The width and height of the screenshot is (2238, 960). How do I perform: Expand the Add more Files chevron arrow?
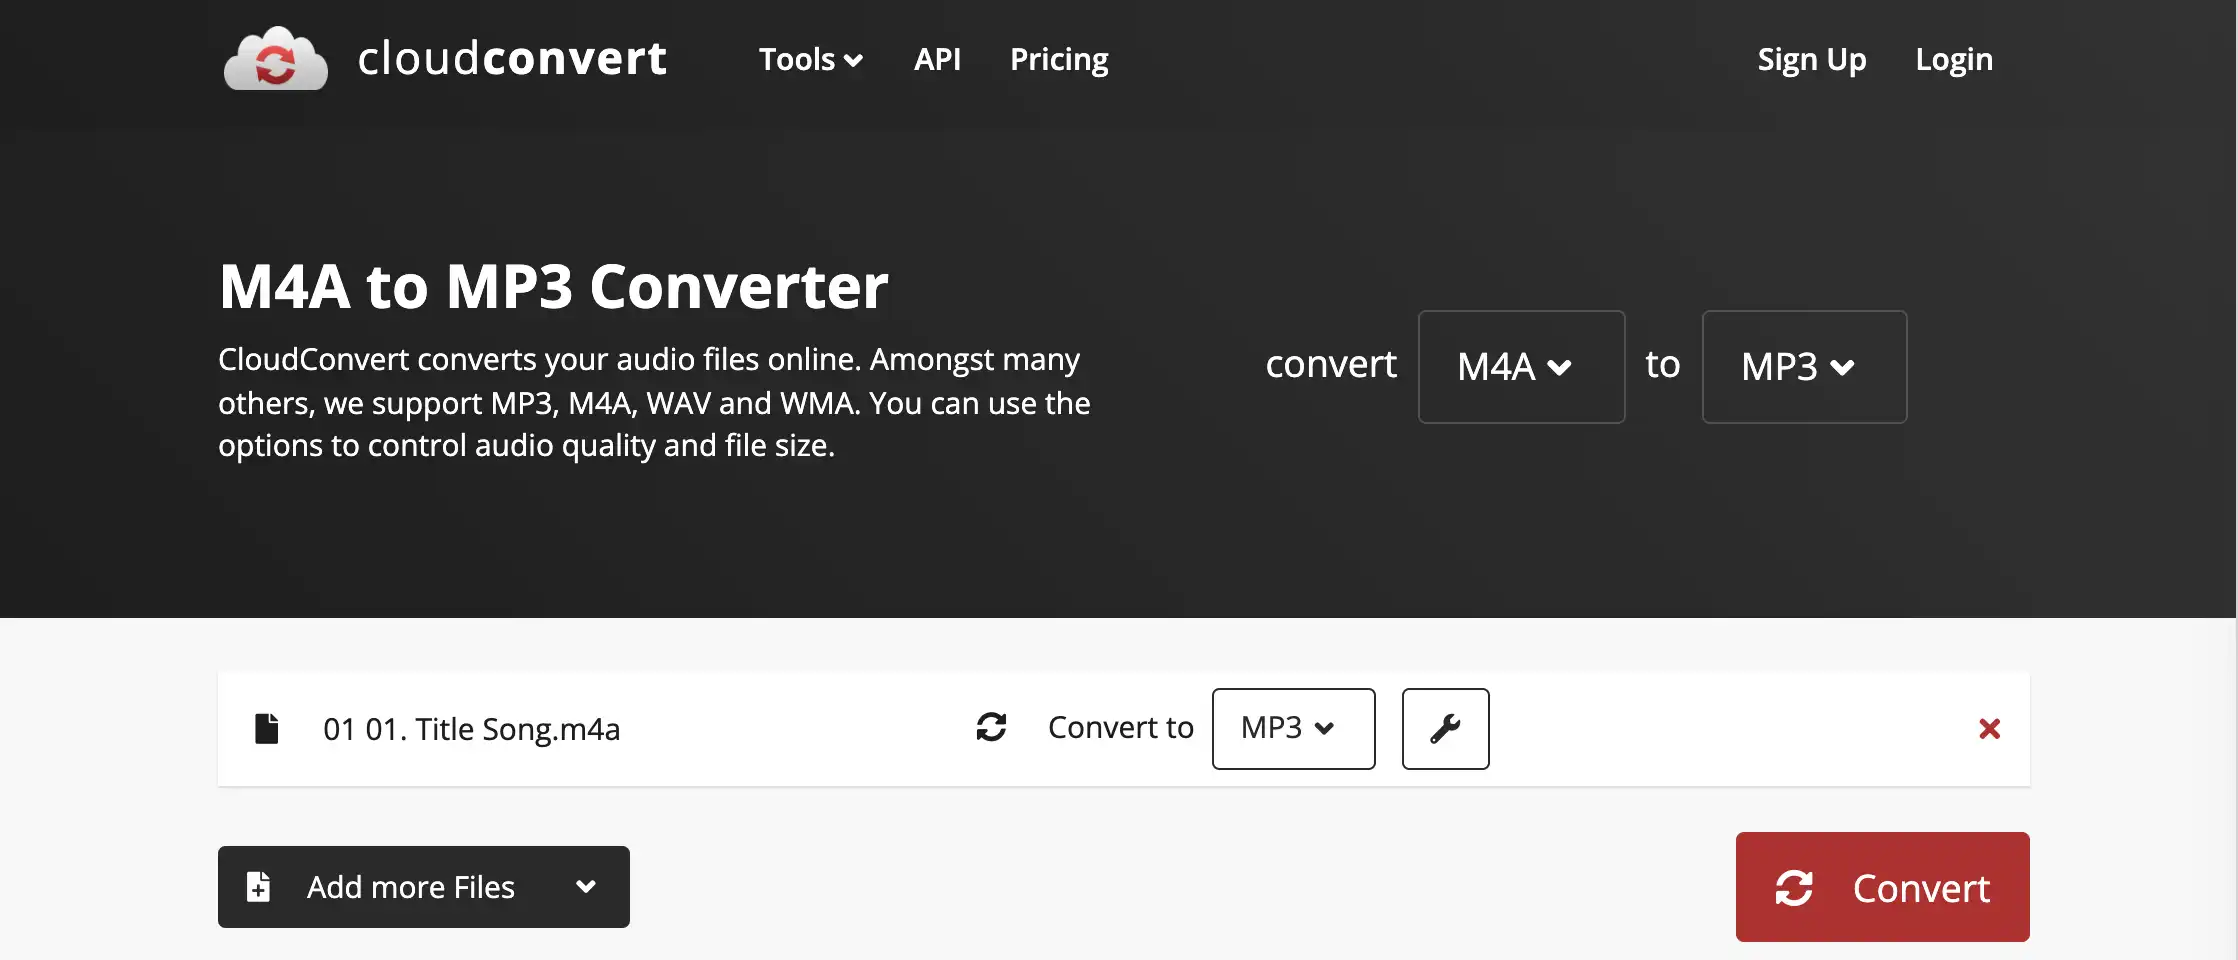586,886
